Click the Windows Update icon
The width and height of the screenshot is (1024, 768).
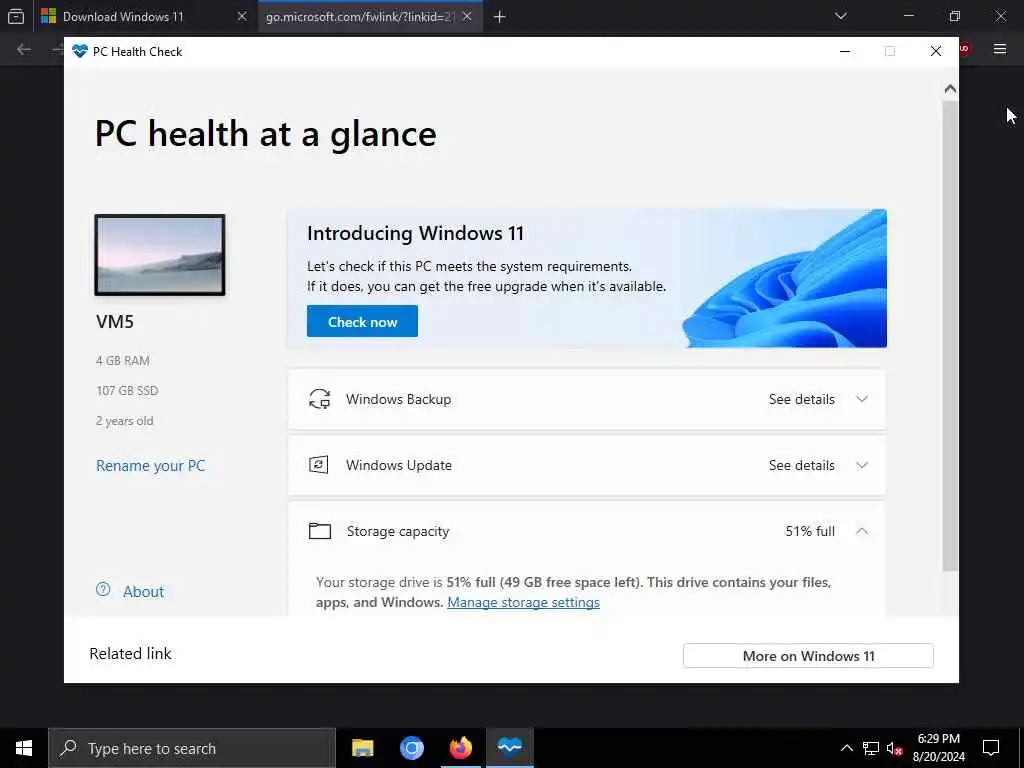tap(318, 465)
